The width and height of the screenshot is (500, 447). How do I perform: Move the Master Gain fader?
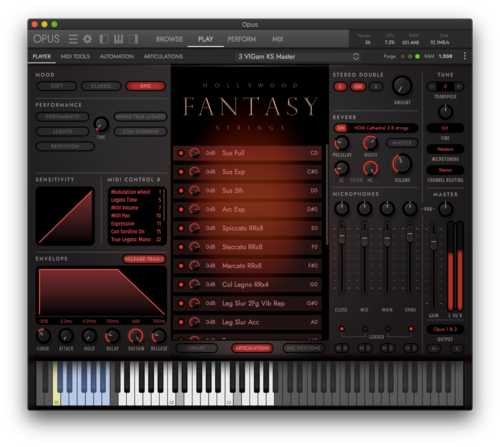pos(433,242)
